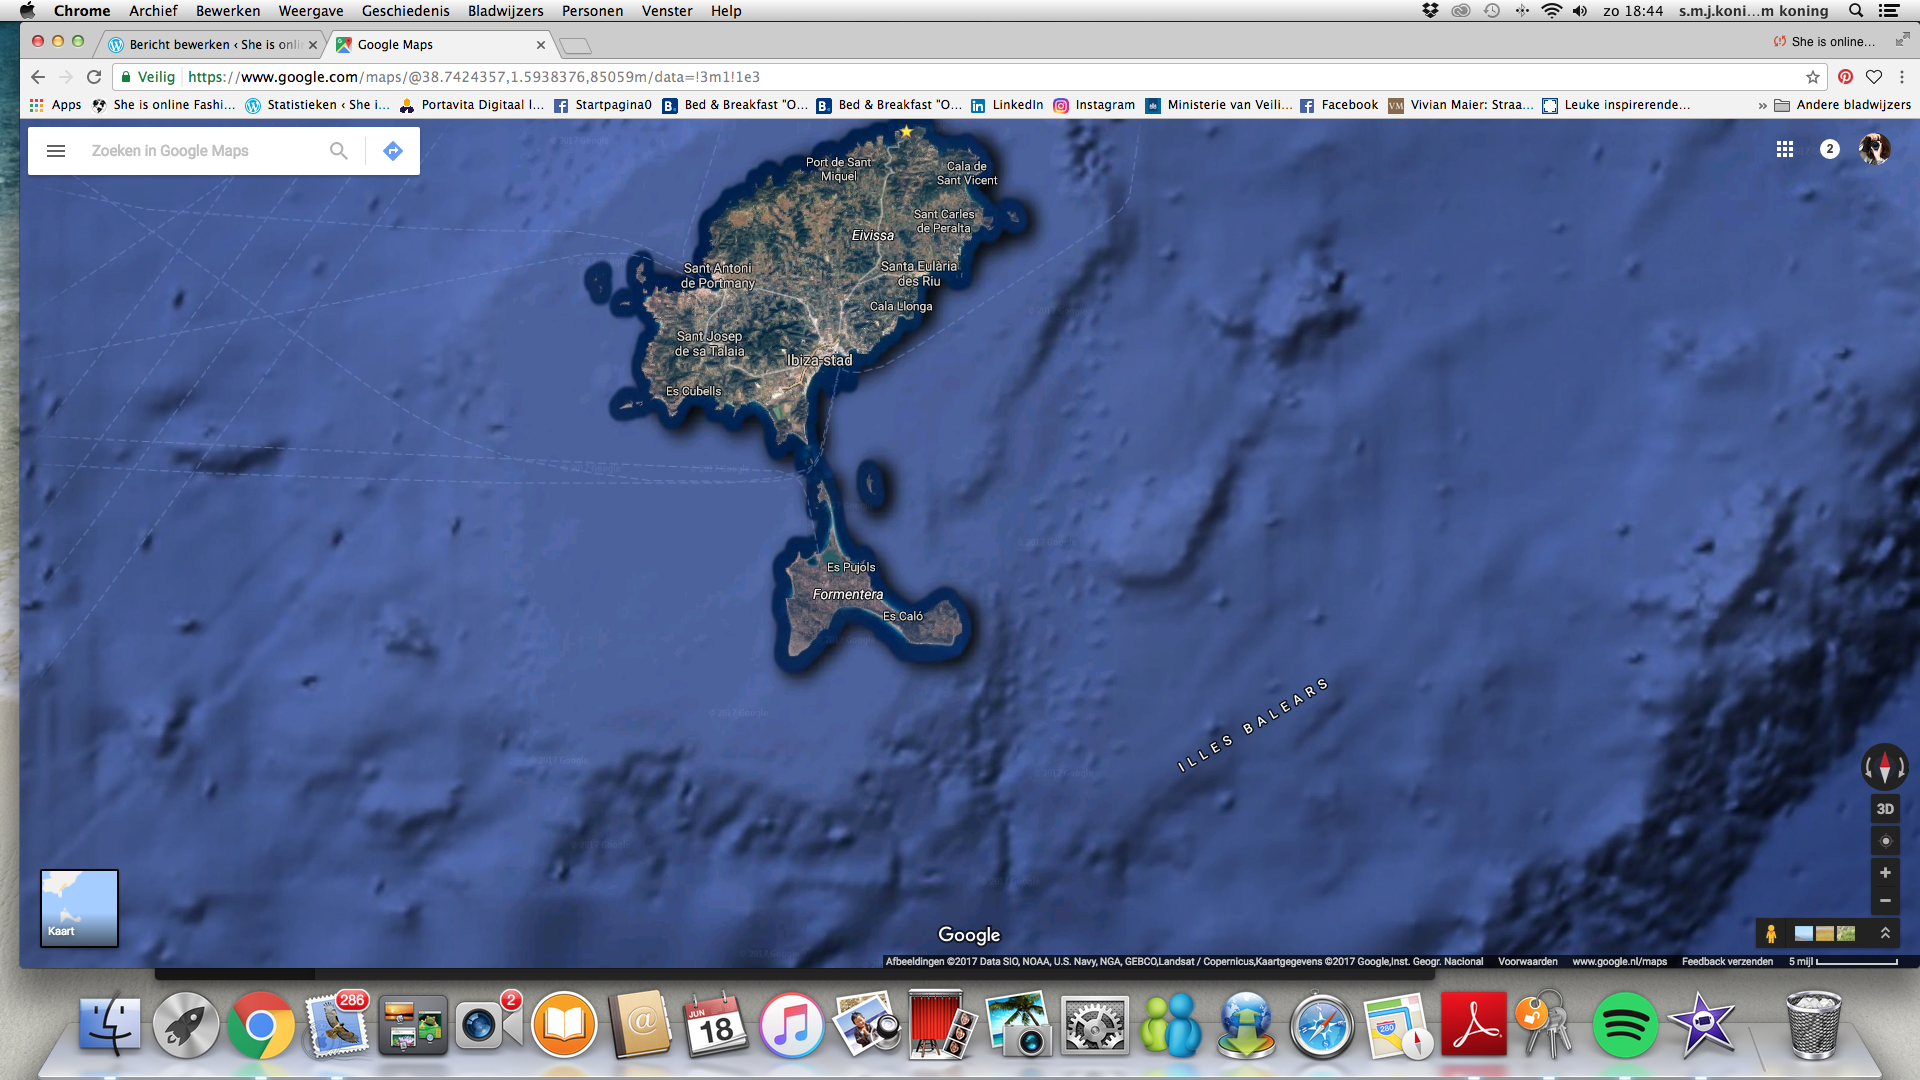Open the Google apps grid
The height and width of the screenshot is (1080, 1920).
1785,149
